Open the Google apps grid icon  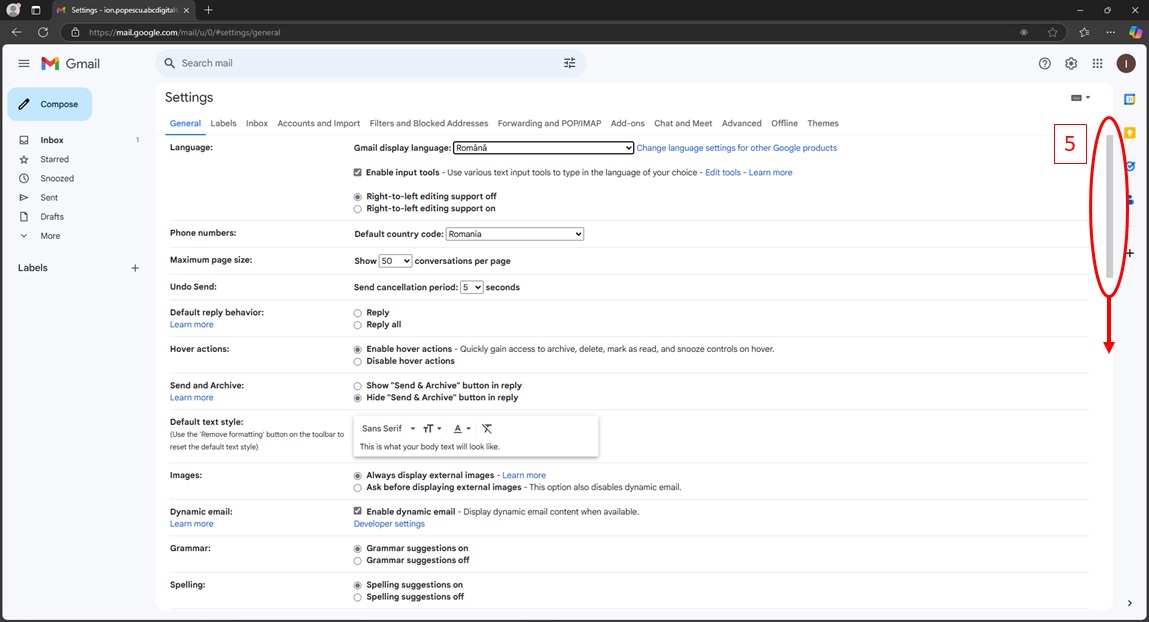click(1097, 63)
